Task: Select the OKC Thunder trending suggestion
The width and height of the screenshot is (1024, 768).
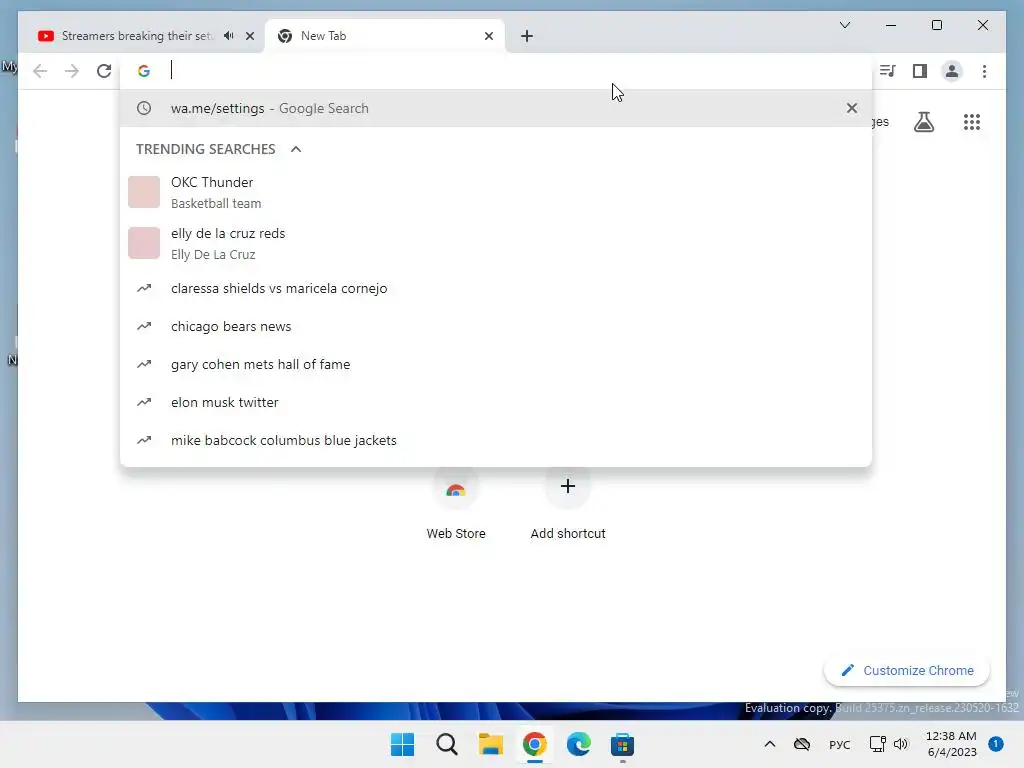Action: 496,193
